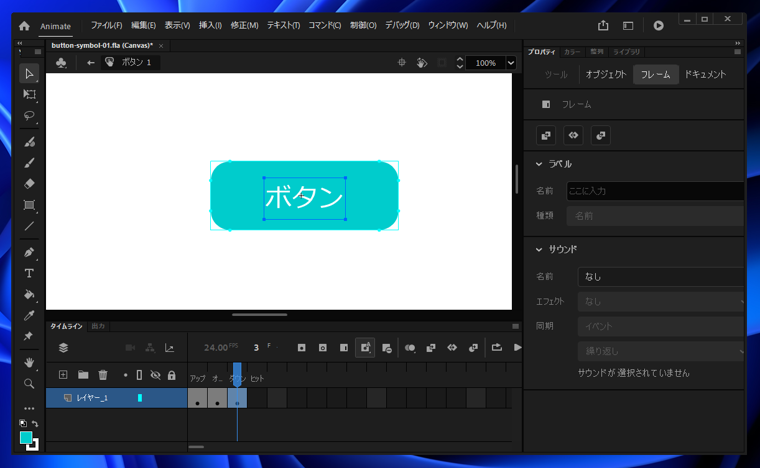Toggle lock all layers padlock
760x468 pixels.
point(172,375)
